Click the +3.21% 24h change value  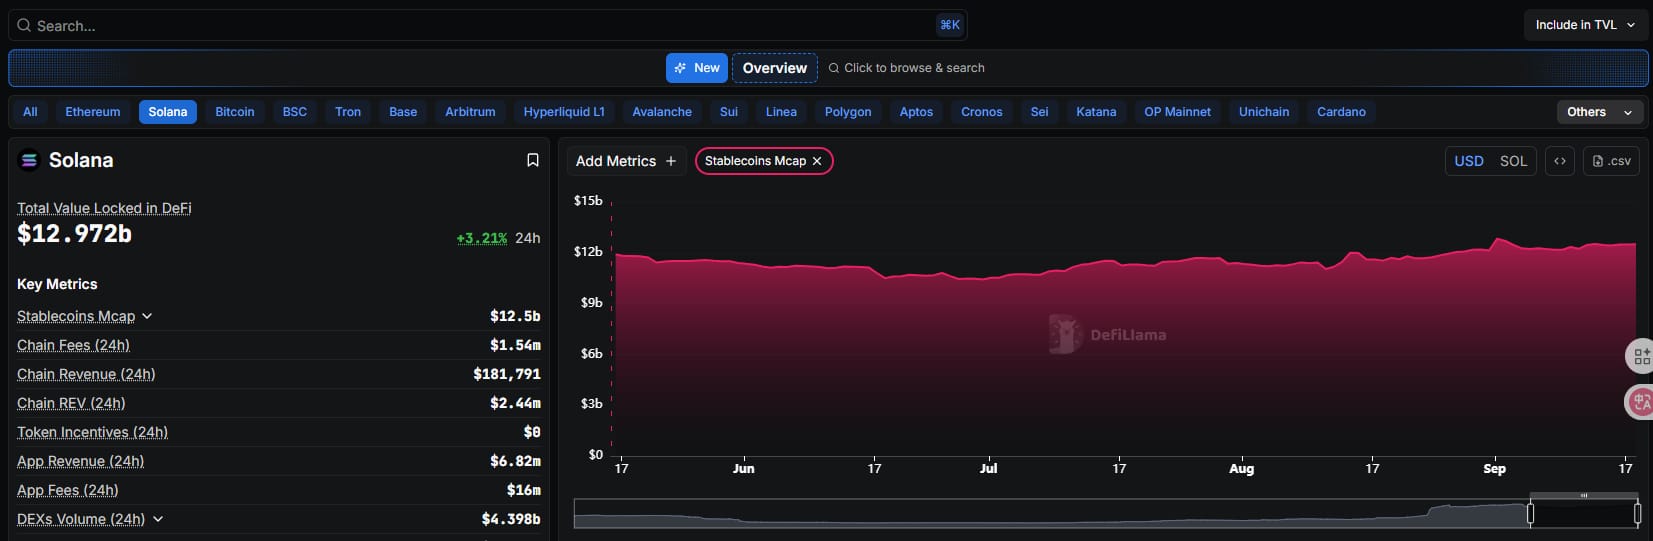pos(482,238)
